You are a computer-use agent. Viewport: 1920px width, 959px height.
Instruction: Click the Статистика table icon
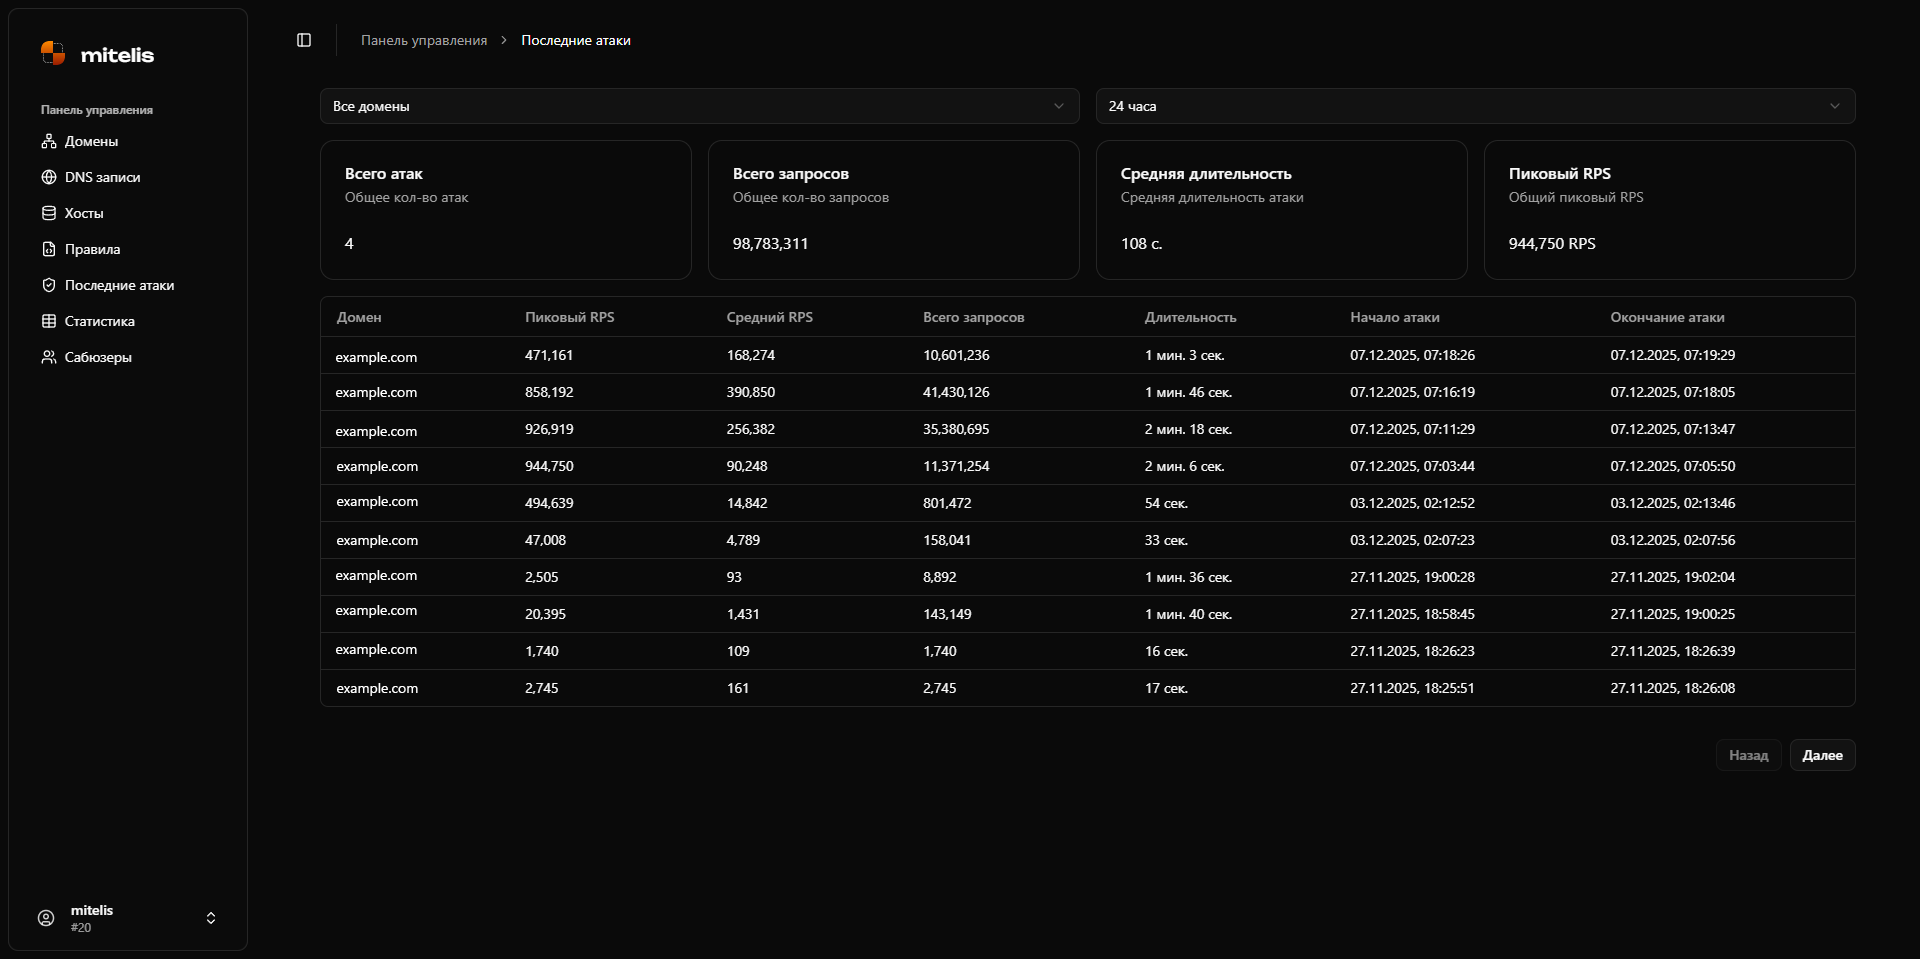pyautogui.click(x=48, y=321)
